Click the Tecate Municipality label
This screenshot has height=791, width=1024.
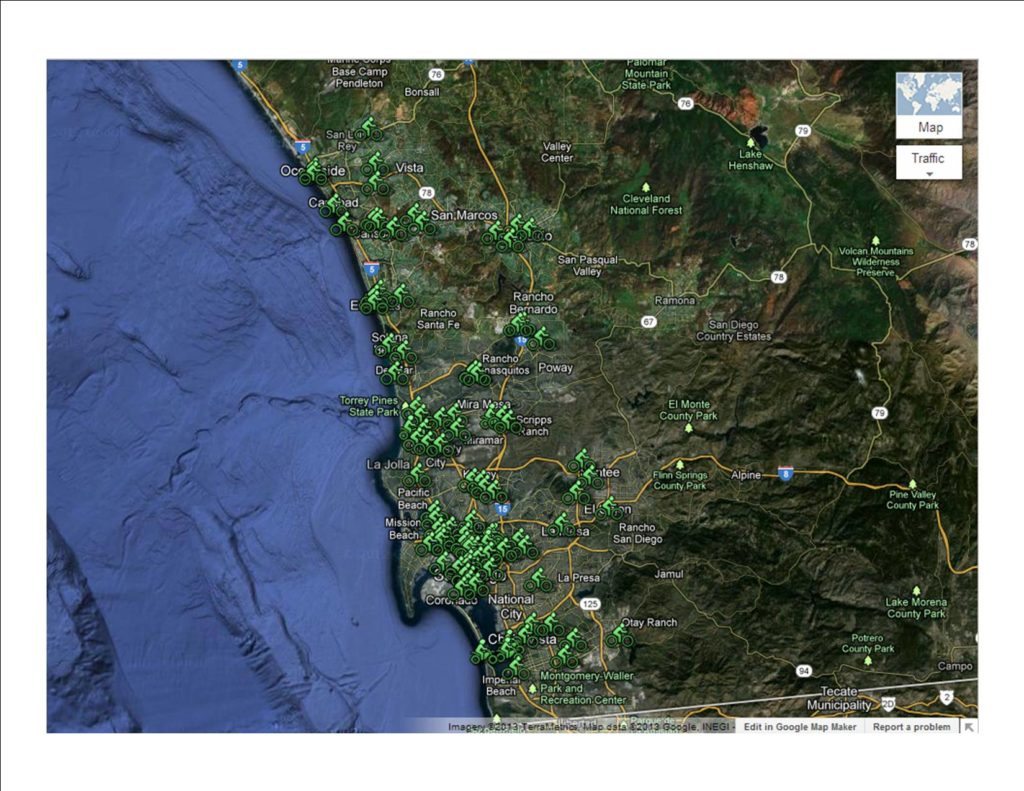pyautogui.click(x=839, y=698)
